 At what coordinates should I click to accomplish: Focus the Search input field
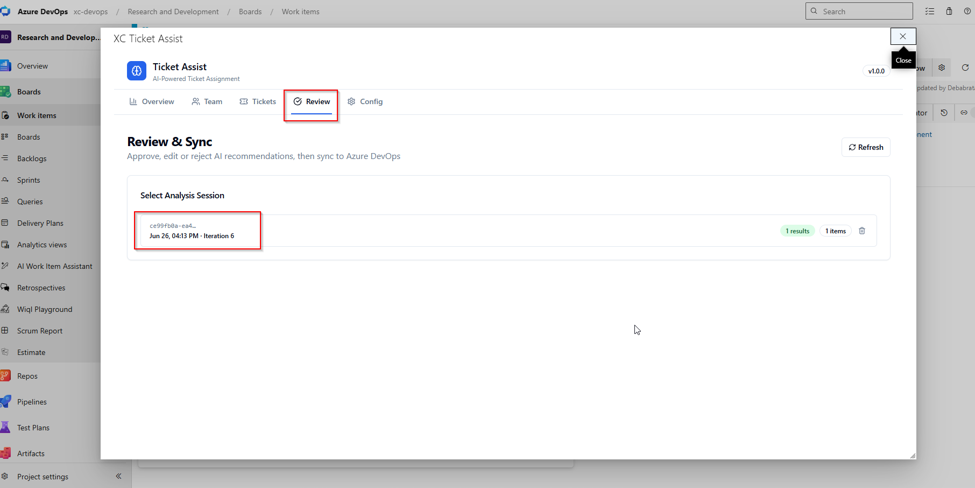pyautogui.click(x=859, y=11)
